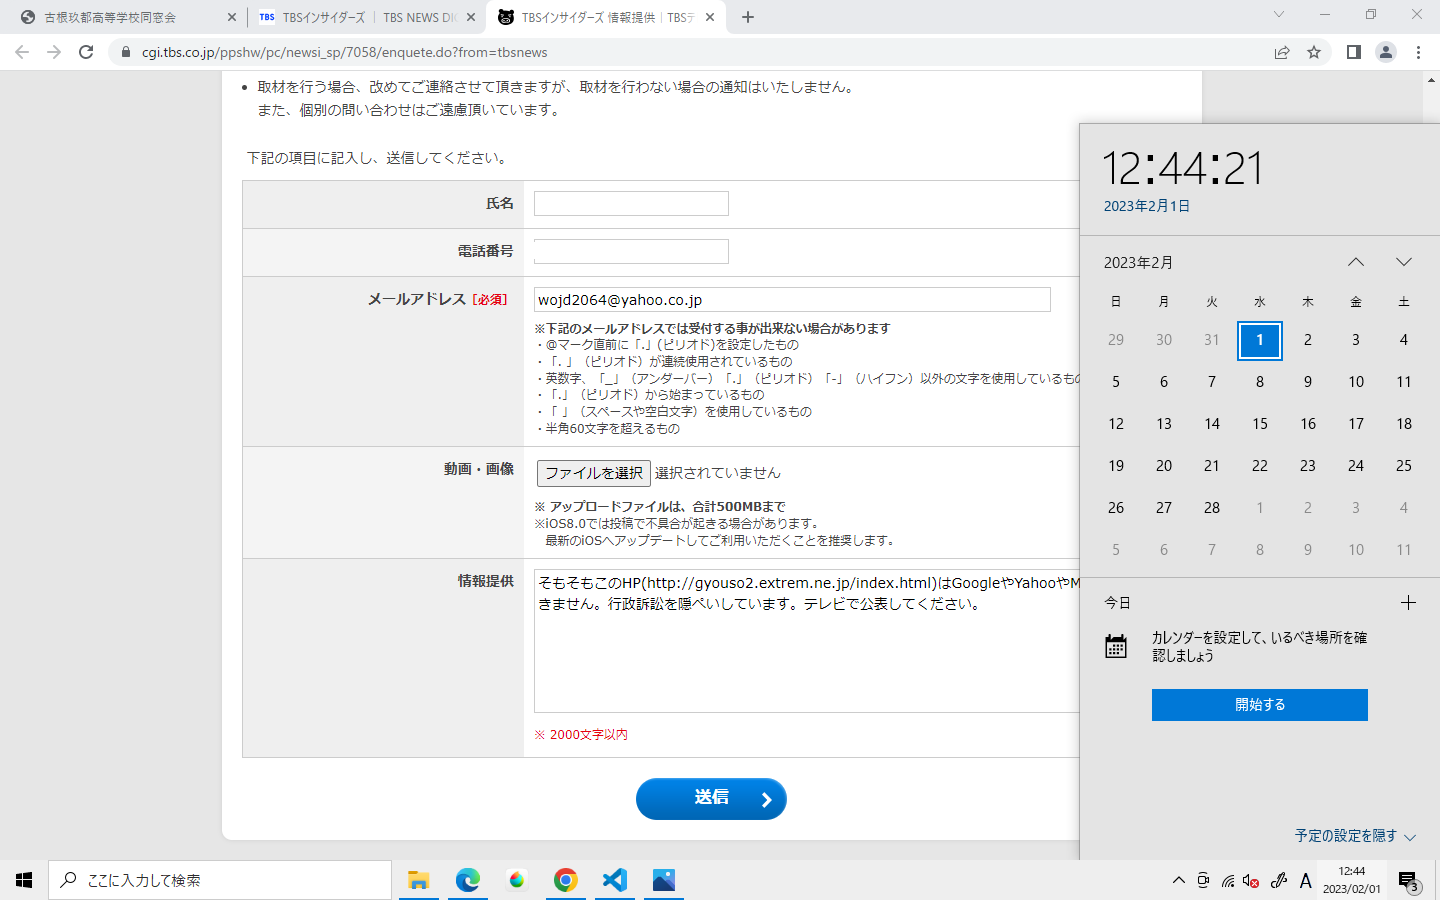Open the Chrome three-dot menu
The image size is (1440, 900).
pyautogui.click(x=1419, y=52)
